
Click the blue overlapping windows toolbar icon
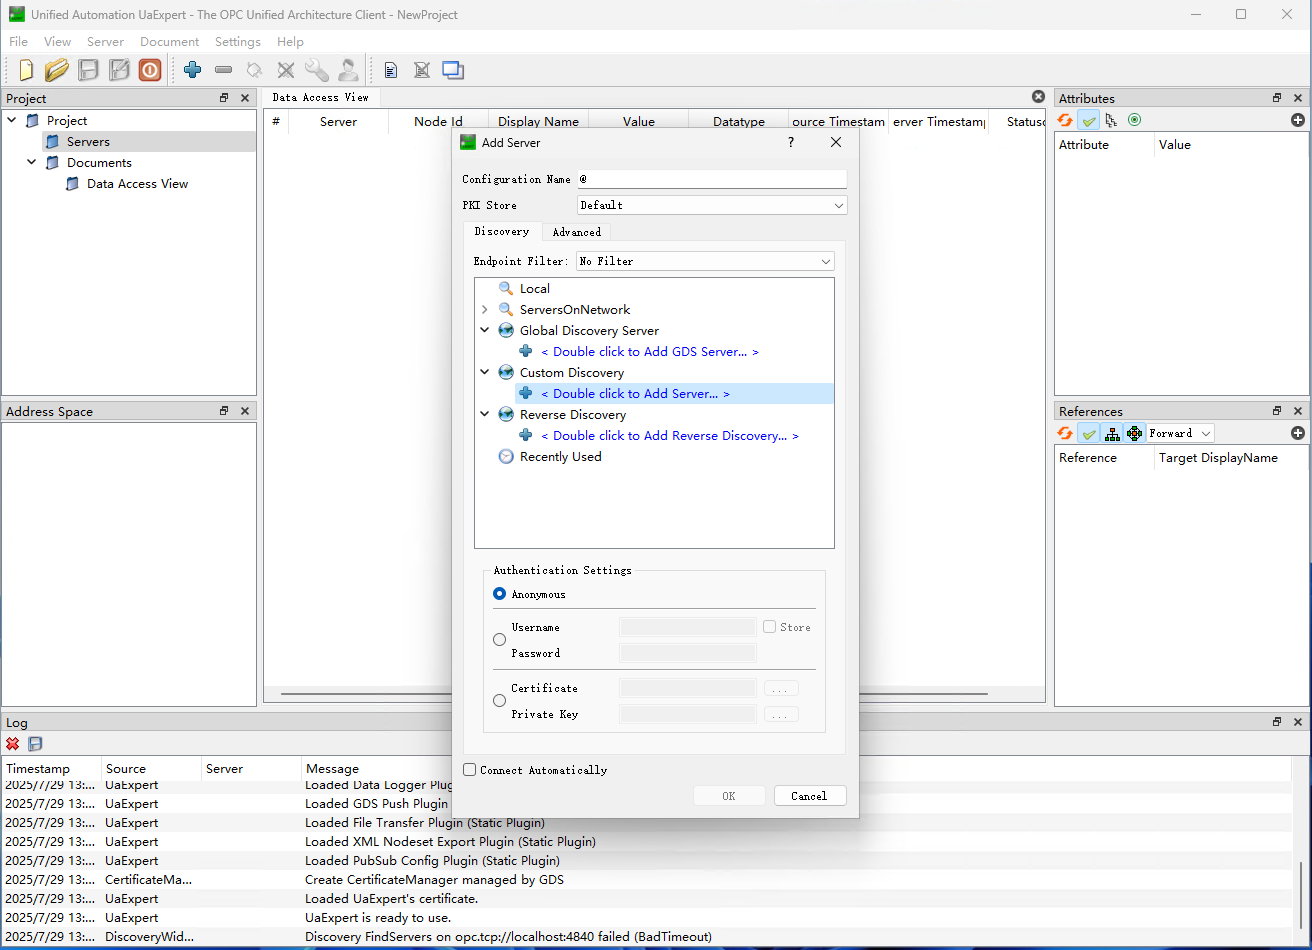[x=453, y=70]
